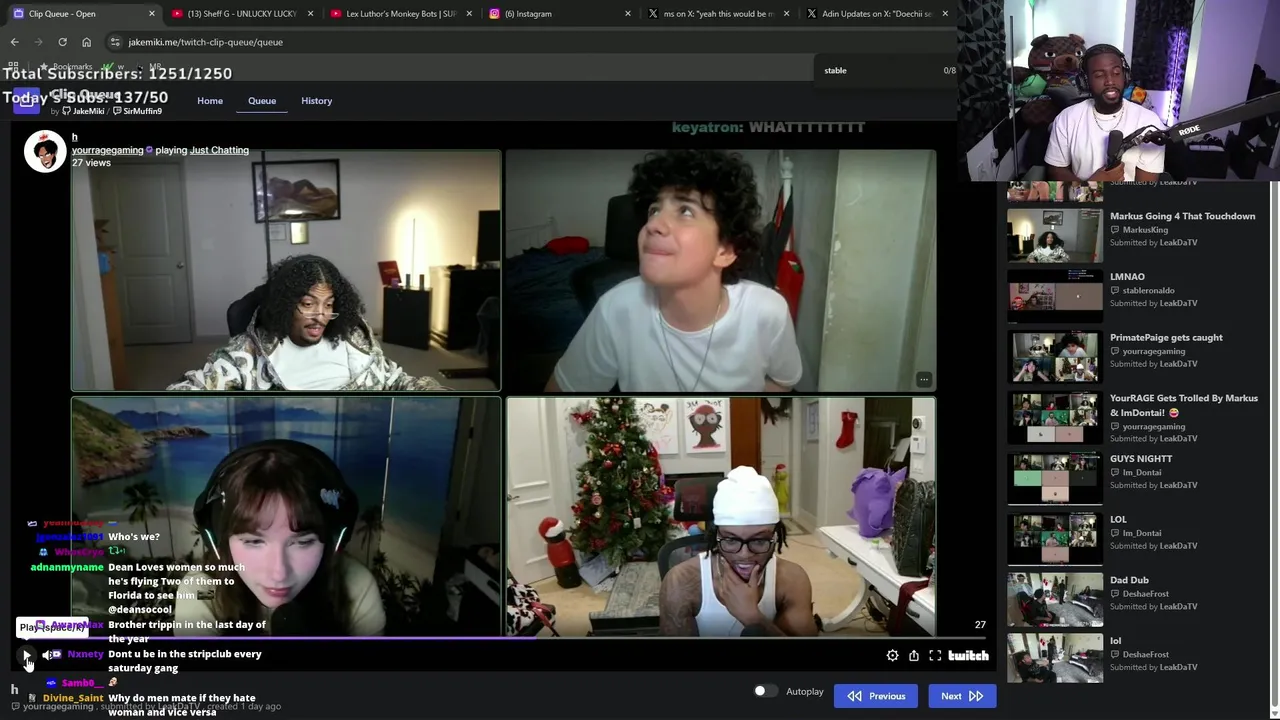Focus the address bar URL
This screenshot has height=720, width=1280.
tap(205, 42)
